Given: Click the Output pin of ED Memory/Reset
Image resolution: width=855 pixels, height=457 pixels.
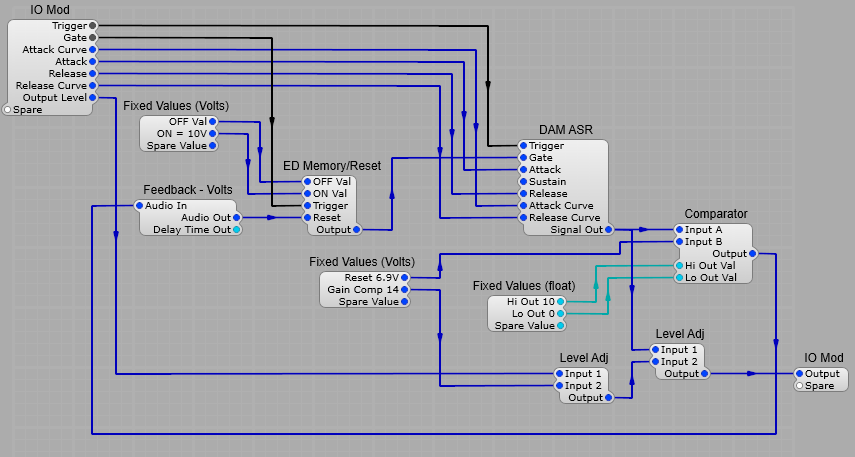Looking at the screenshot, I should 357,229.
